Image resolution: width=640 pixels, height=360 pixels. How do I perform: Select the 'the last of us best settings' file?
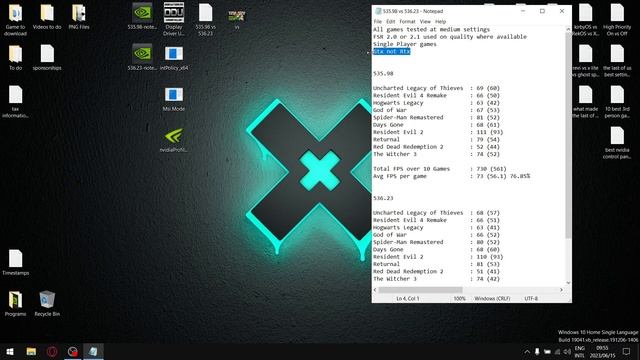[x=617, y=61]
